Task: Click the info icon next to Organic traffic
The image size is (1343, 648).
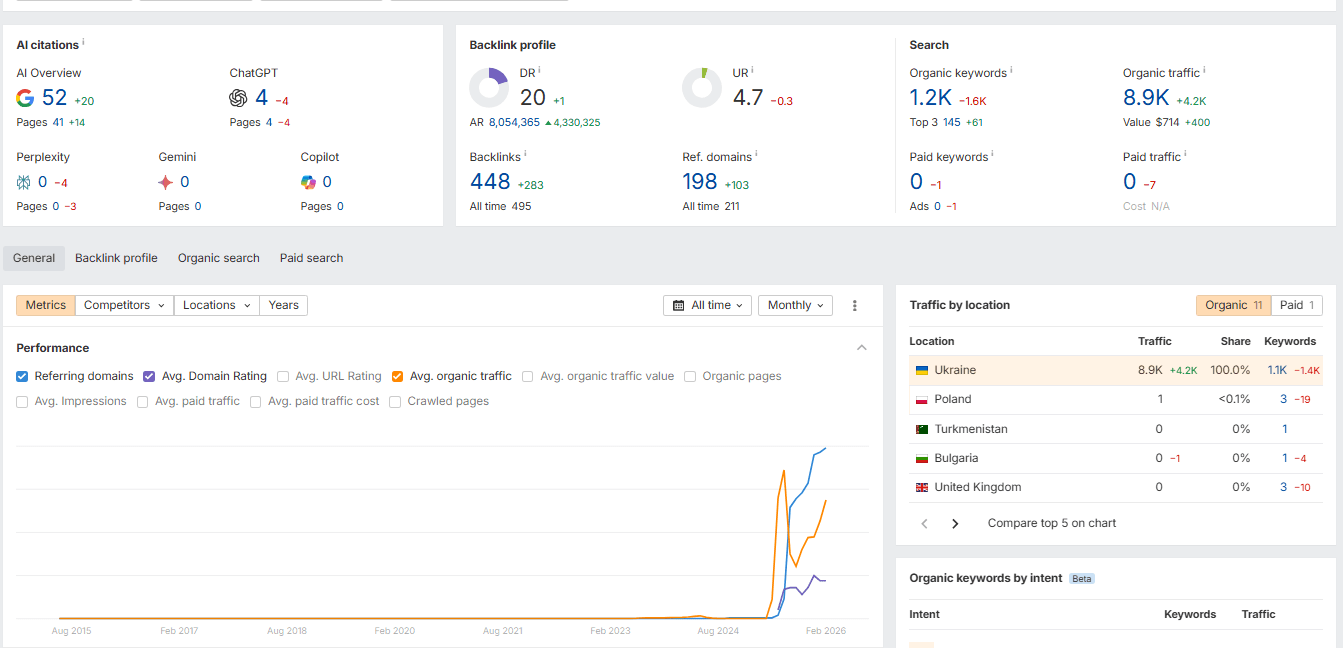Action: point(1204,71)
